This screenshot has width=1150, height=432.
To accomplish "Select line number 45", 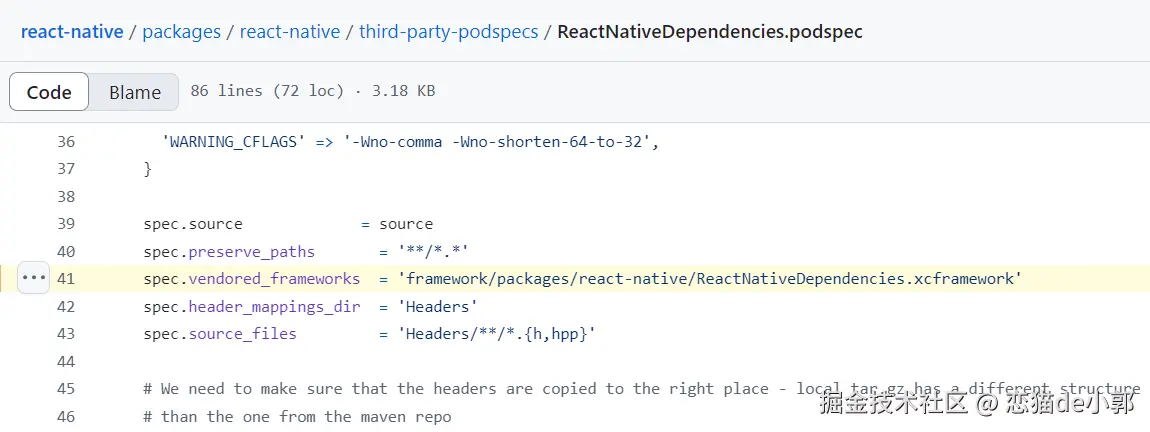I will (66, 389).
